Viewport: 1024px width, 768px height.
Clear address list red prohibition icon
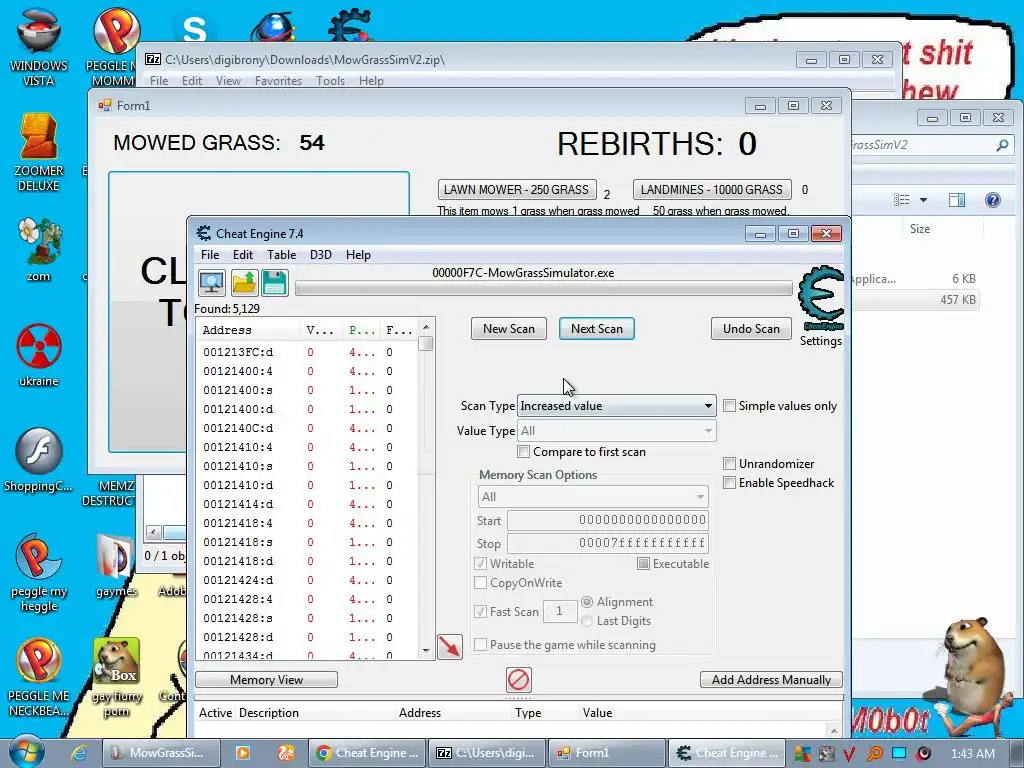point(519,680)
